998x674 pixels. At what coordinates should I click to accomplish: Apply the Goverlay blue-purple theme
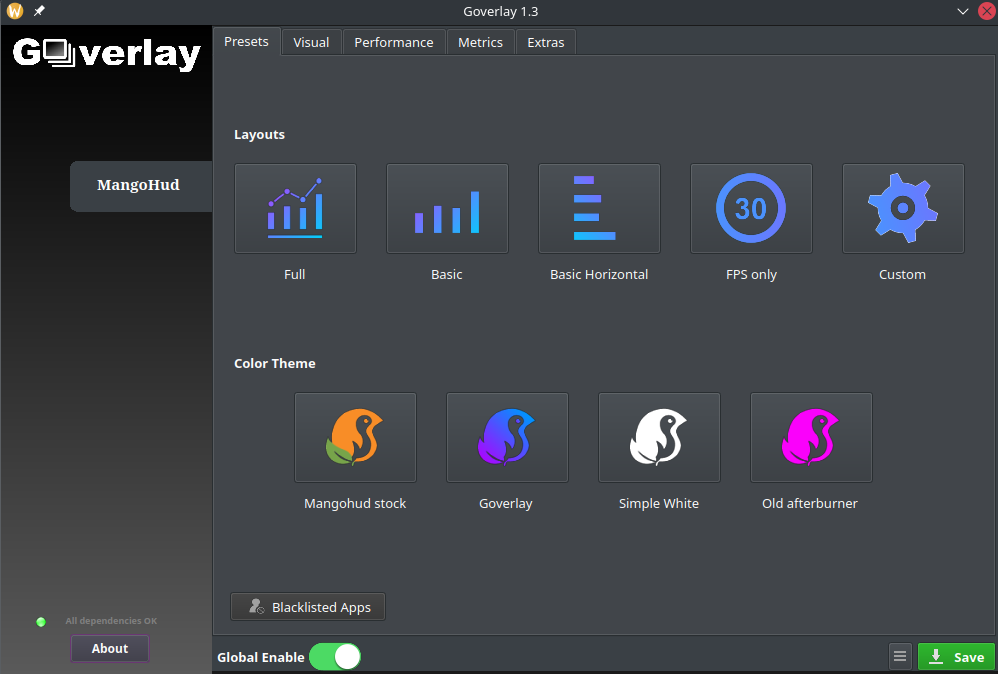507,437
